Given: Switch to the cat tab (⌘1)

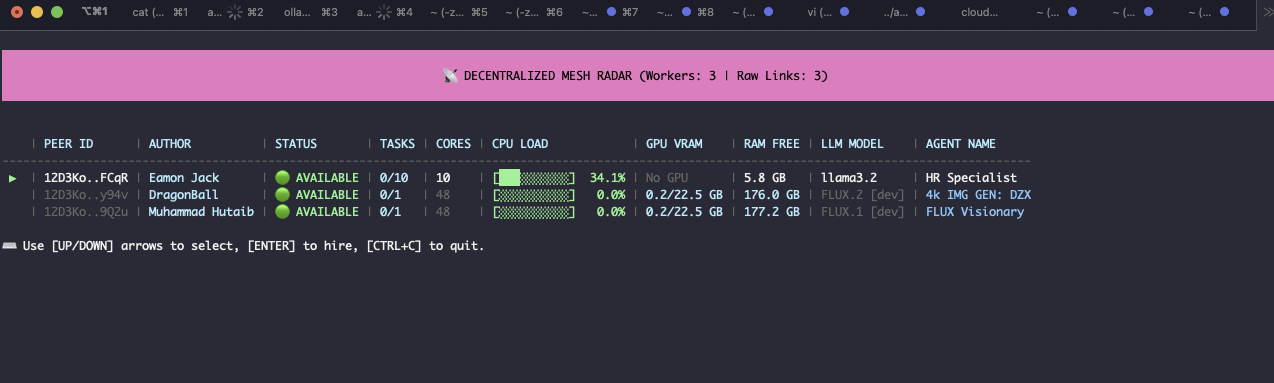Looking at the screenshot, I should point(160,13).
